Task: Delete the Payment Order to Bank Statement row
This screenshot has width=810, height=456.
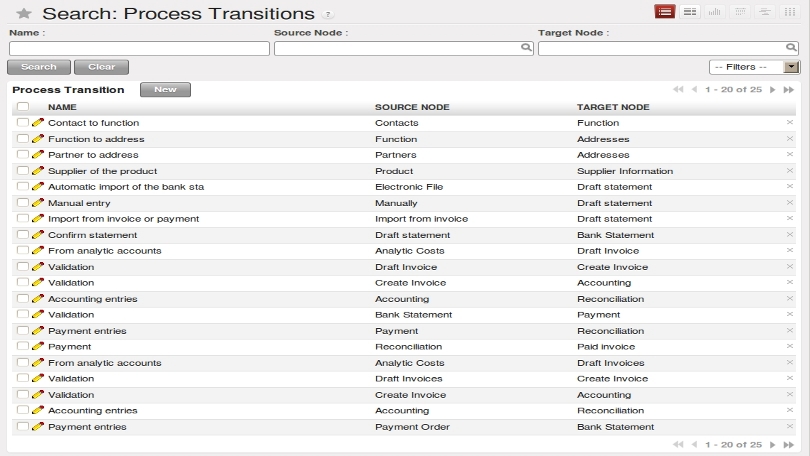Action: point(789,427)
